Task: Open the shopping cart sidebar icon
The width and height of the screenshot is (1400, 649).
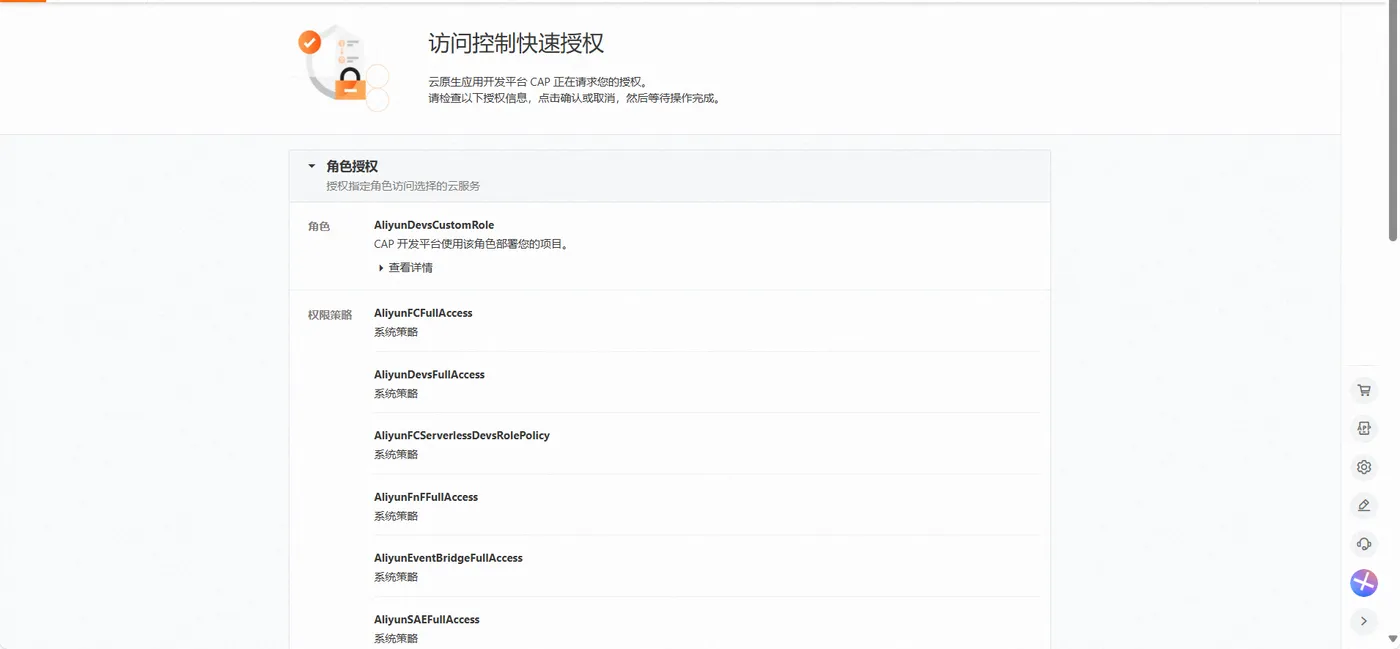Action: pyautogui.click(x=1364, y=390)
